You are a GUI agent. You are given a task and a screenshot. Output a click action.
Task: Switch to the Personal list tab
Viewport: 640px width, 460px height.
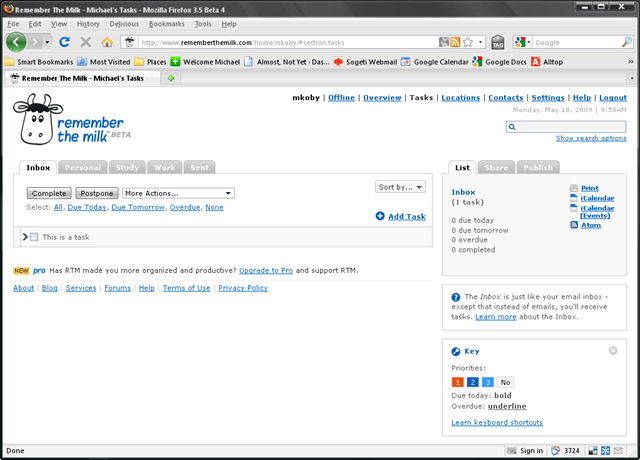pos(83,167)
